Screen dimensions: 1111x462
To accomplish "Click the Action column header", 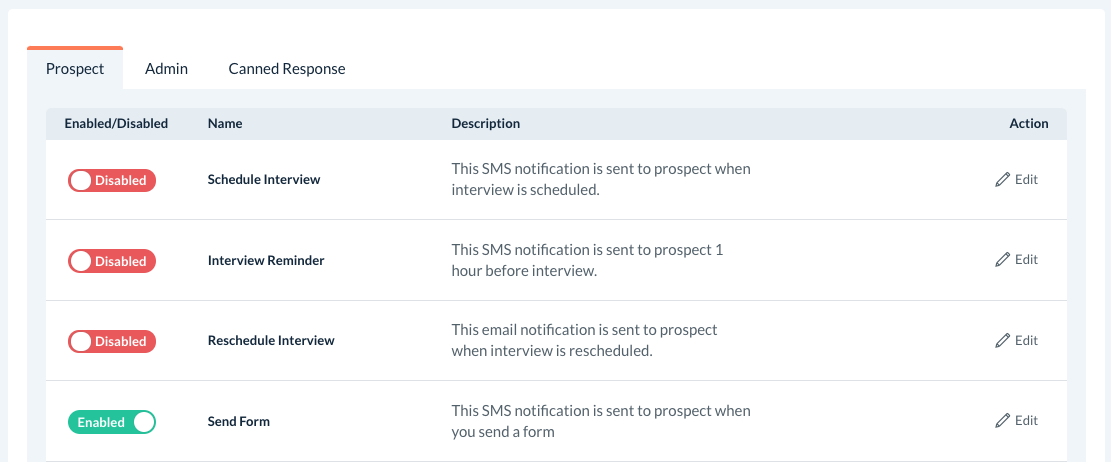I will pos(1028,124).
